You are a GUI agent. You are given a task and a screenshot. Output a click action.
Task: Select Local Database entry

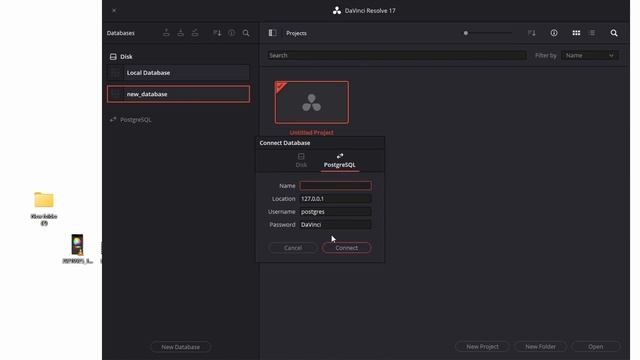click(178, 73)
